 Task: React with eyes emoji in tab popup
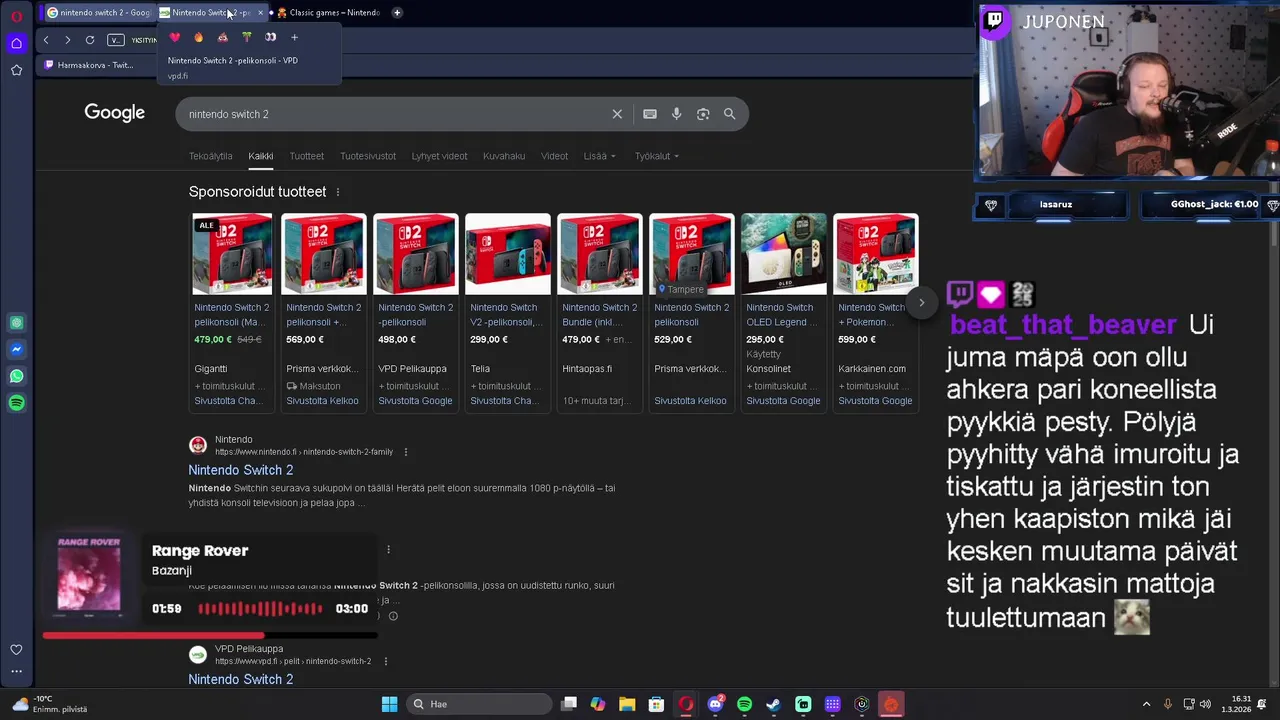coord(270,37)
